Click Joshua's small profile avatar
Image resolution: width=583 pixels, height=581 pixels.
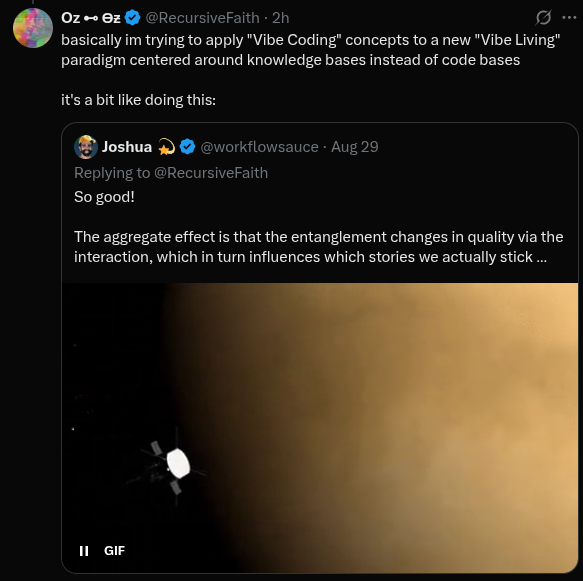point(86,147)
